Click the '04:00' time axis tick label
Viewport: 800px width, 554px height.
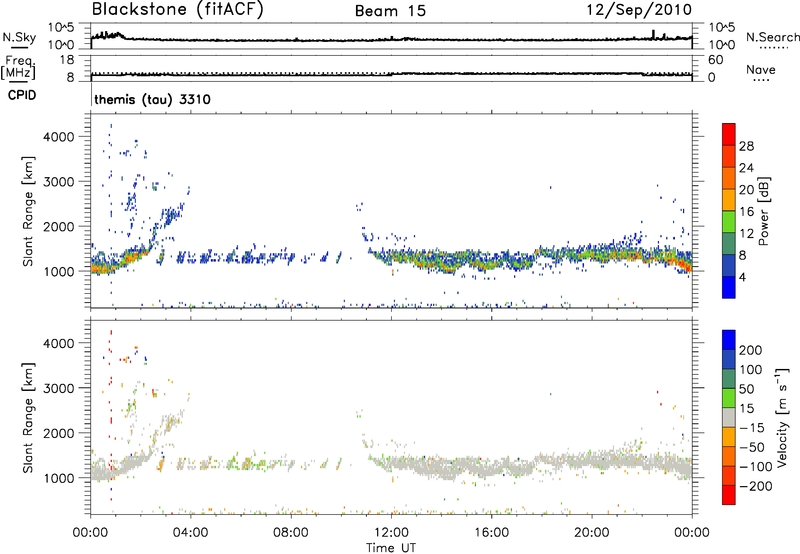[190, 533]
